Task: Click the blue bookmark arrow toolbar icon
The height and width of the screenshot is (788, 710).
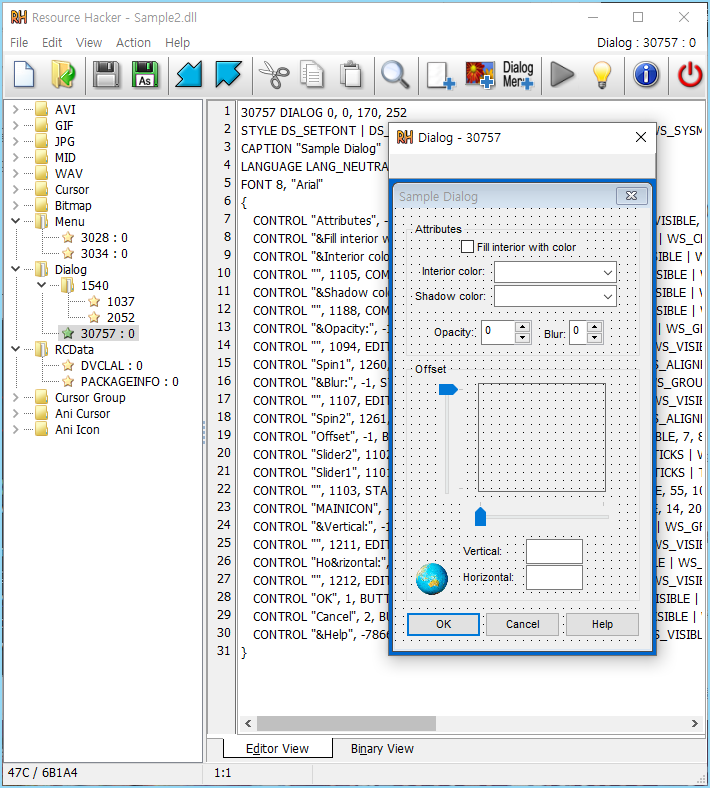Action: (x=228, y=74)
